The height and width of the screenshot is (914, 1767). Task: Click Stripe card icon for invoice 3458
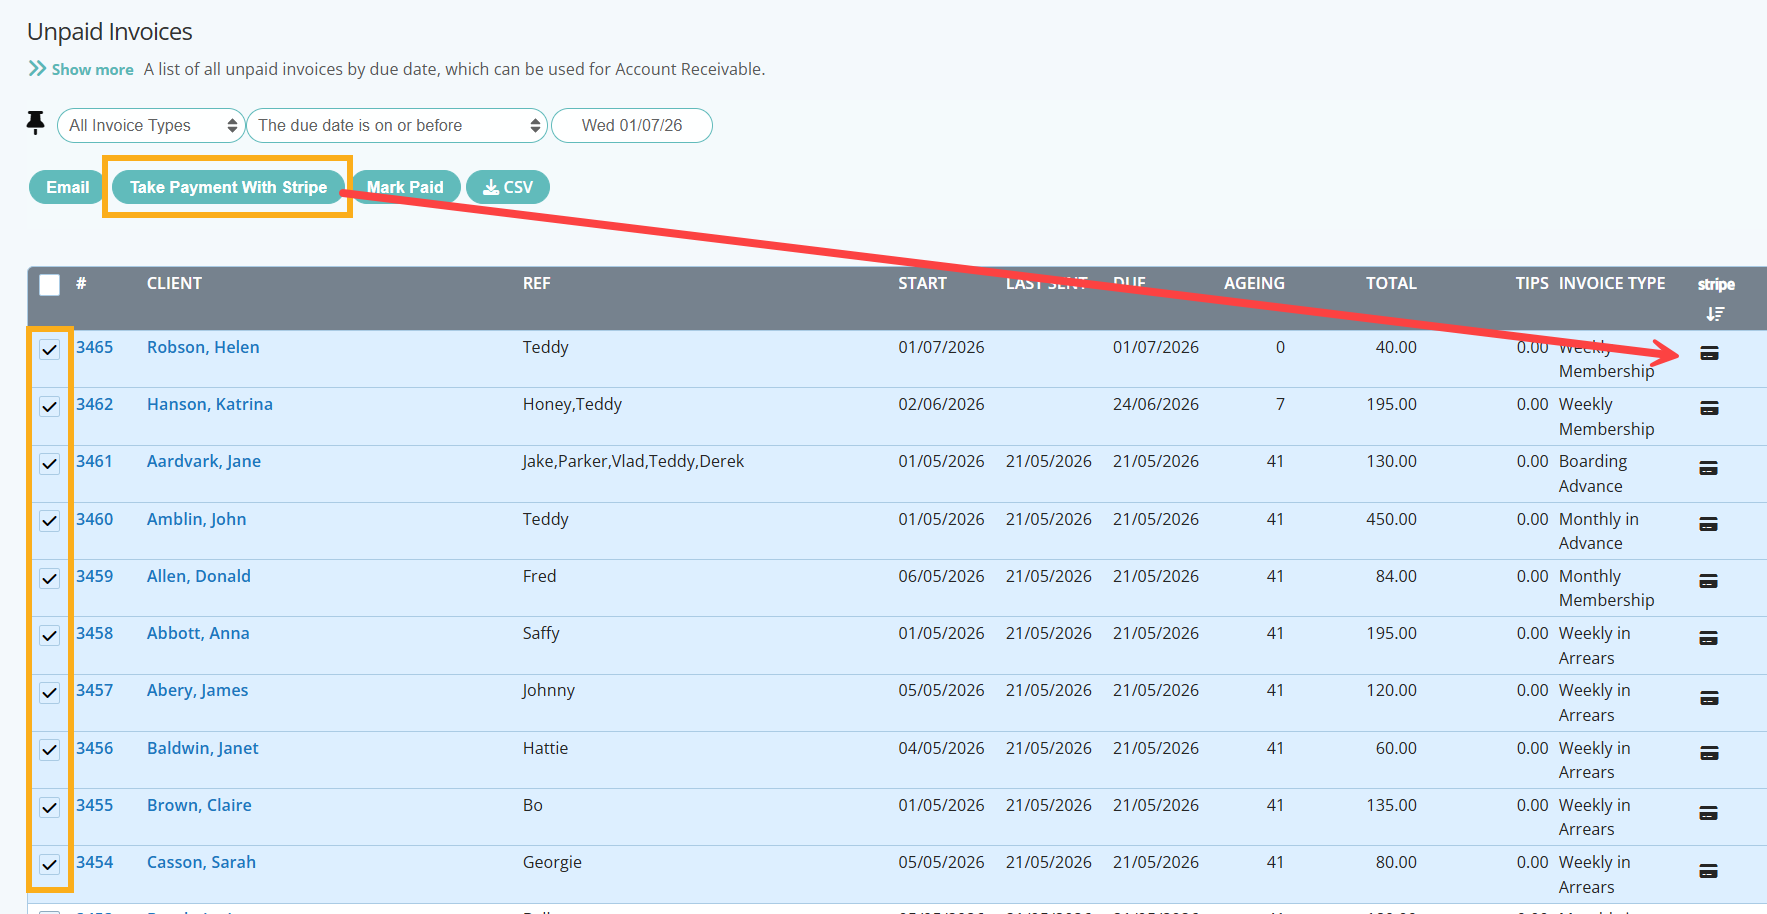coord(1709,638)
